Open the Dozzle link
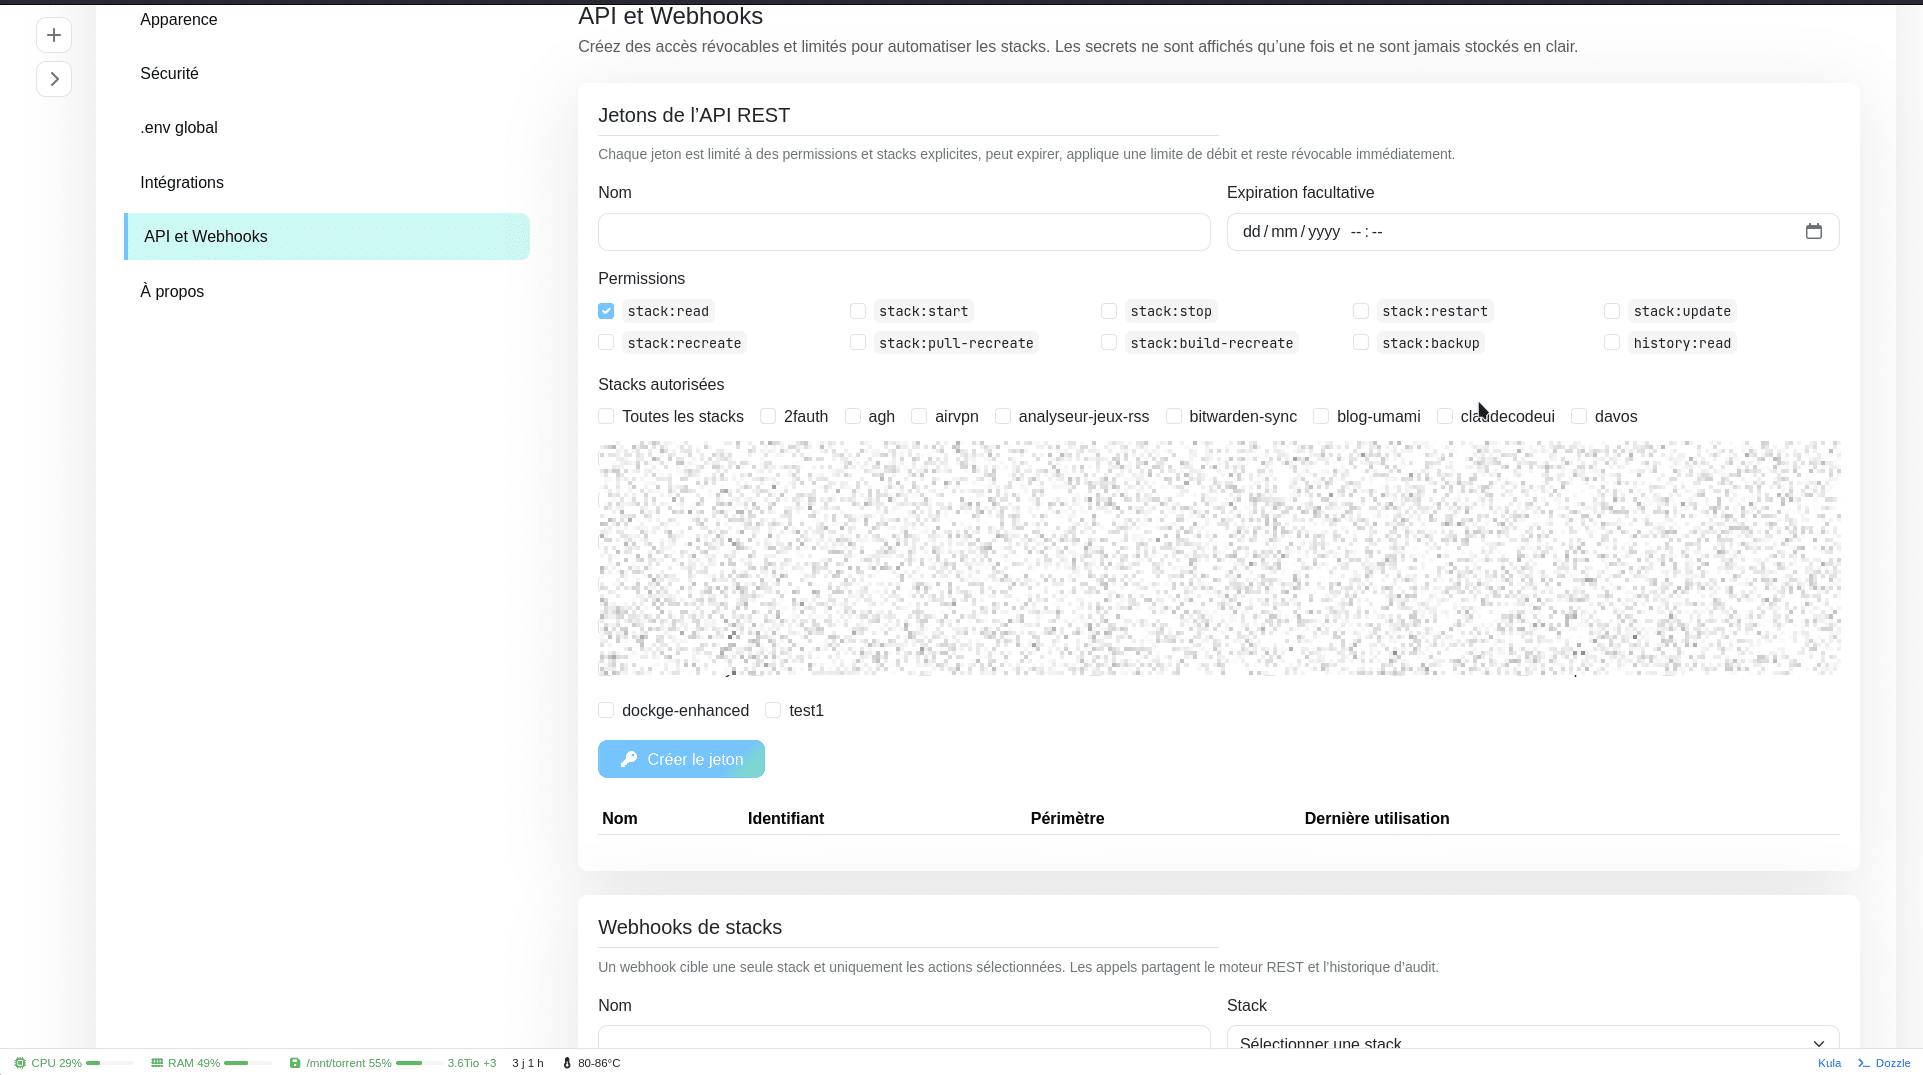The width and height of the screenshot is (1923, 1075). pos(1893,1063)
